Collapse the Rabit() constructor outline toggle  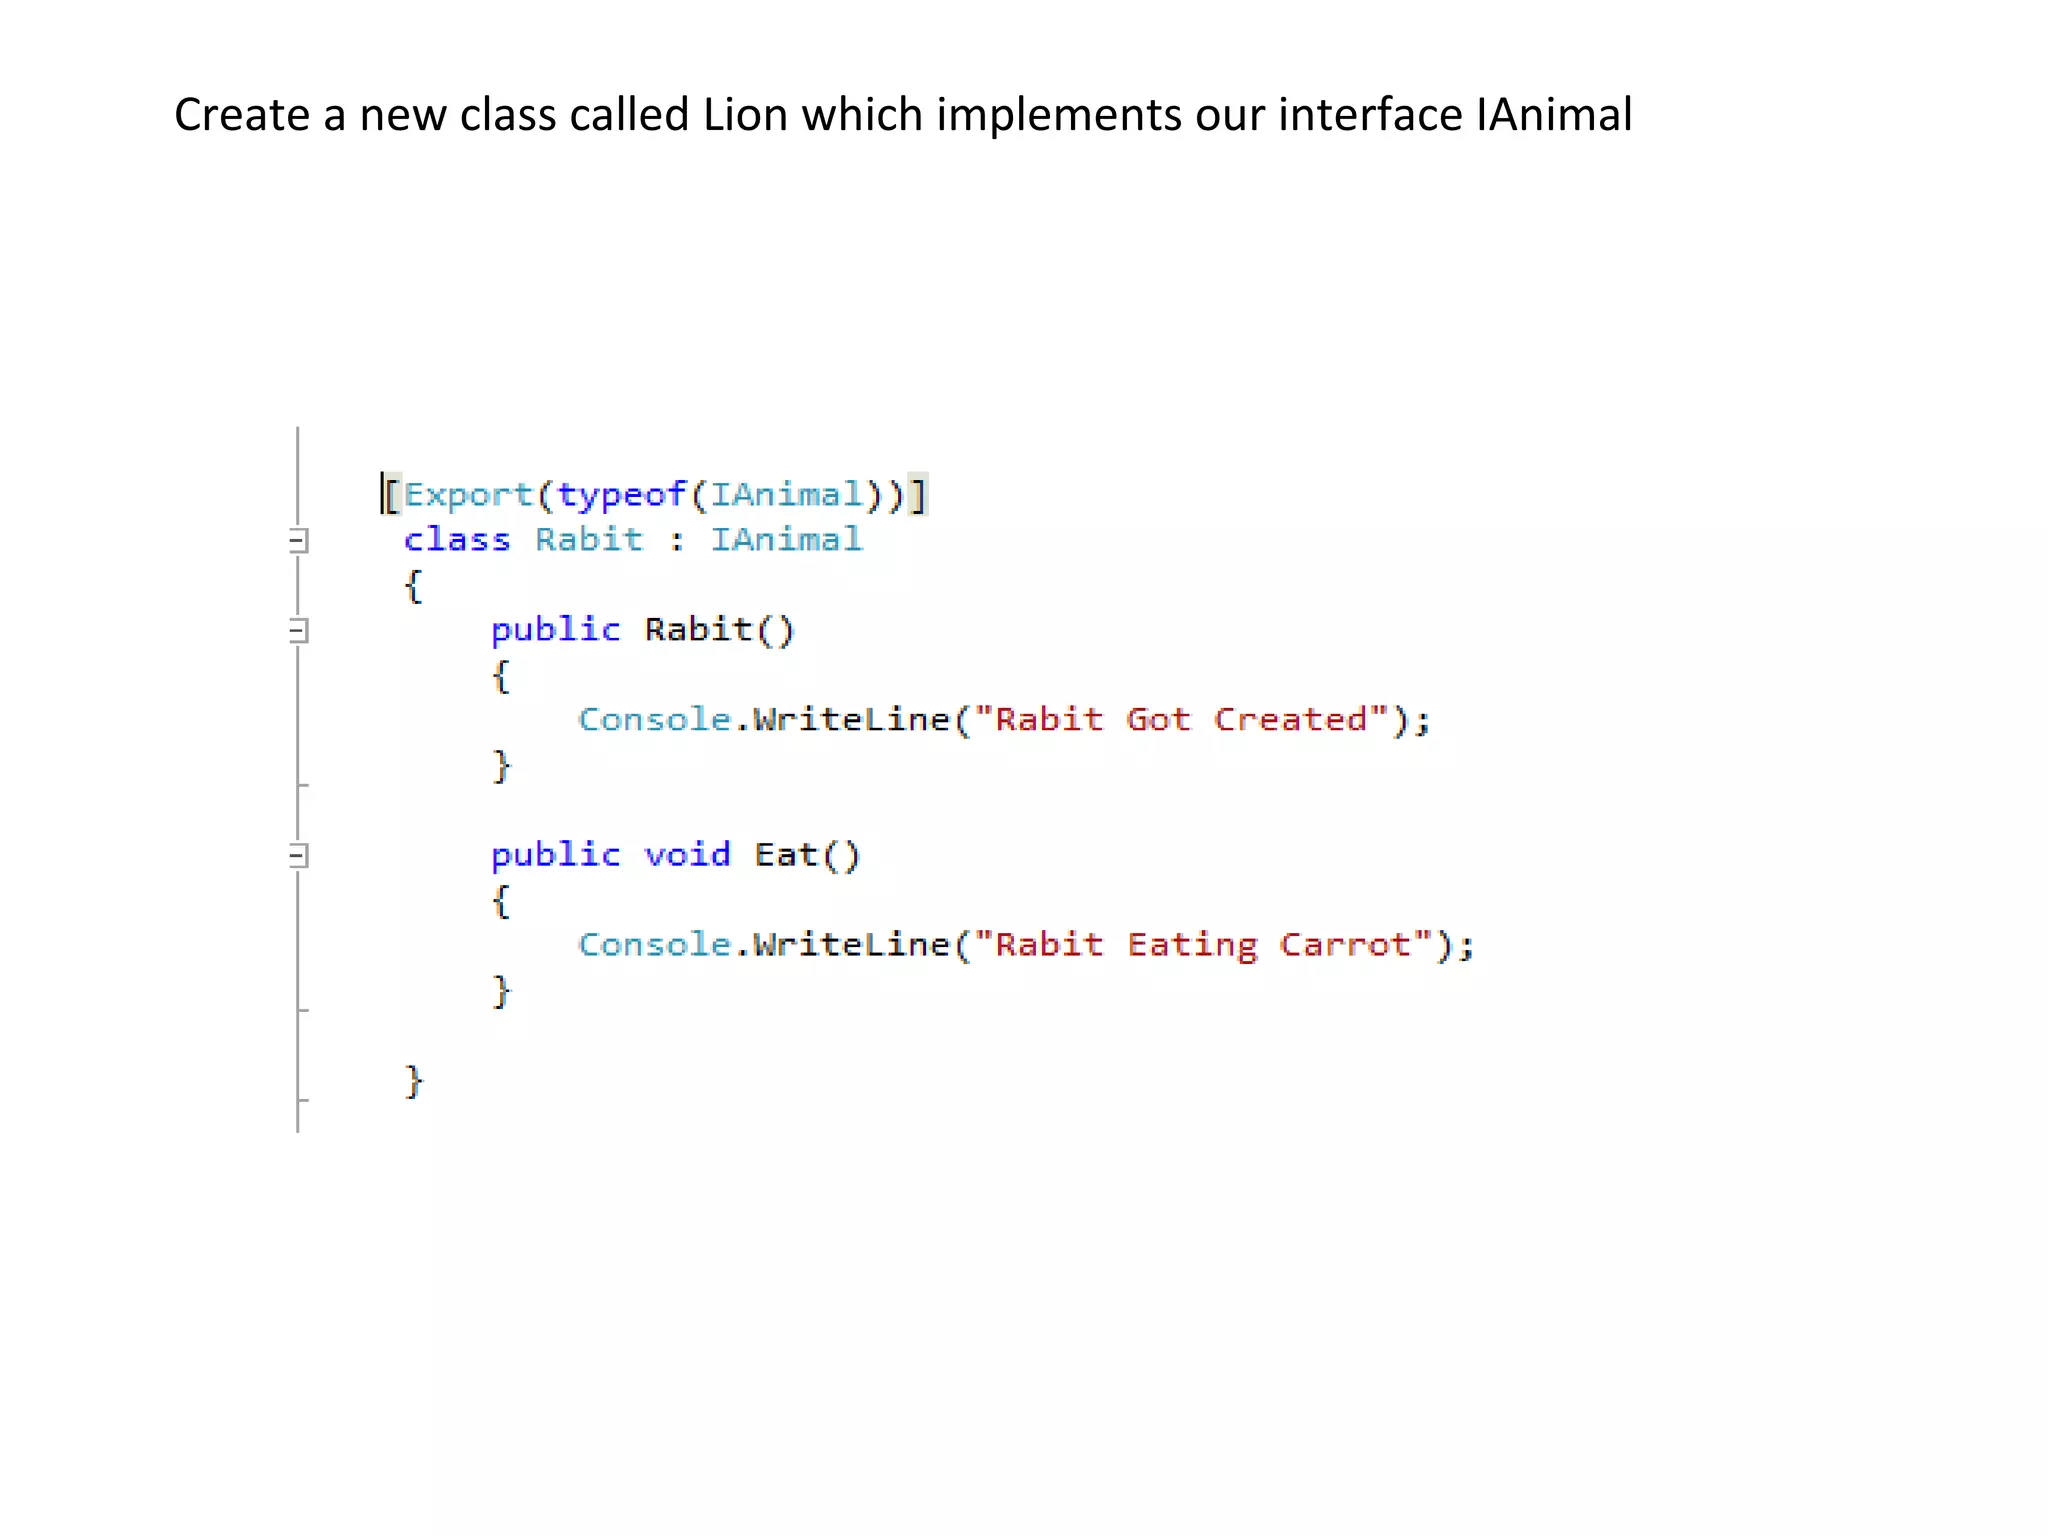[297, 631]
